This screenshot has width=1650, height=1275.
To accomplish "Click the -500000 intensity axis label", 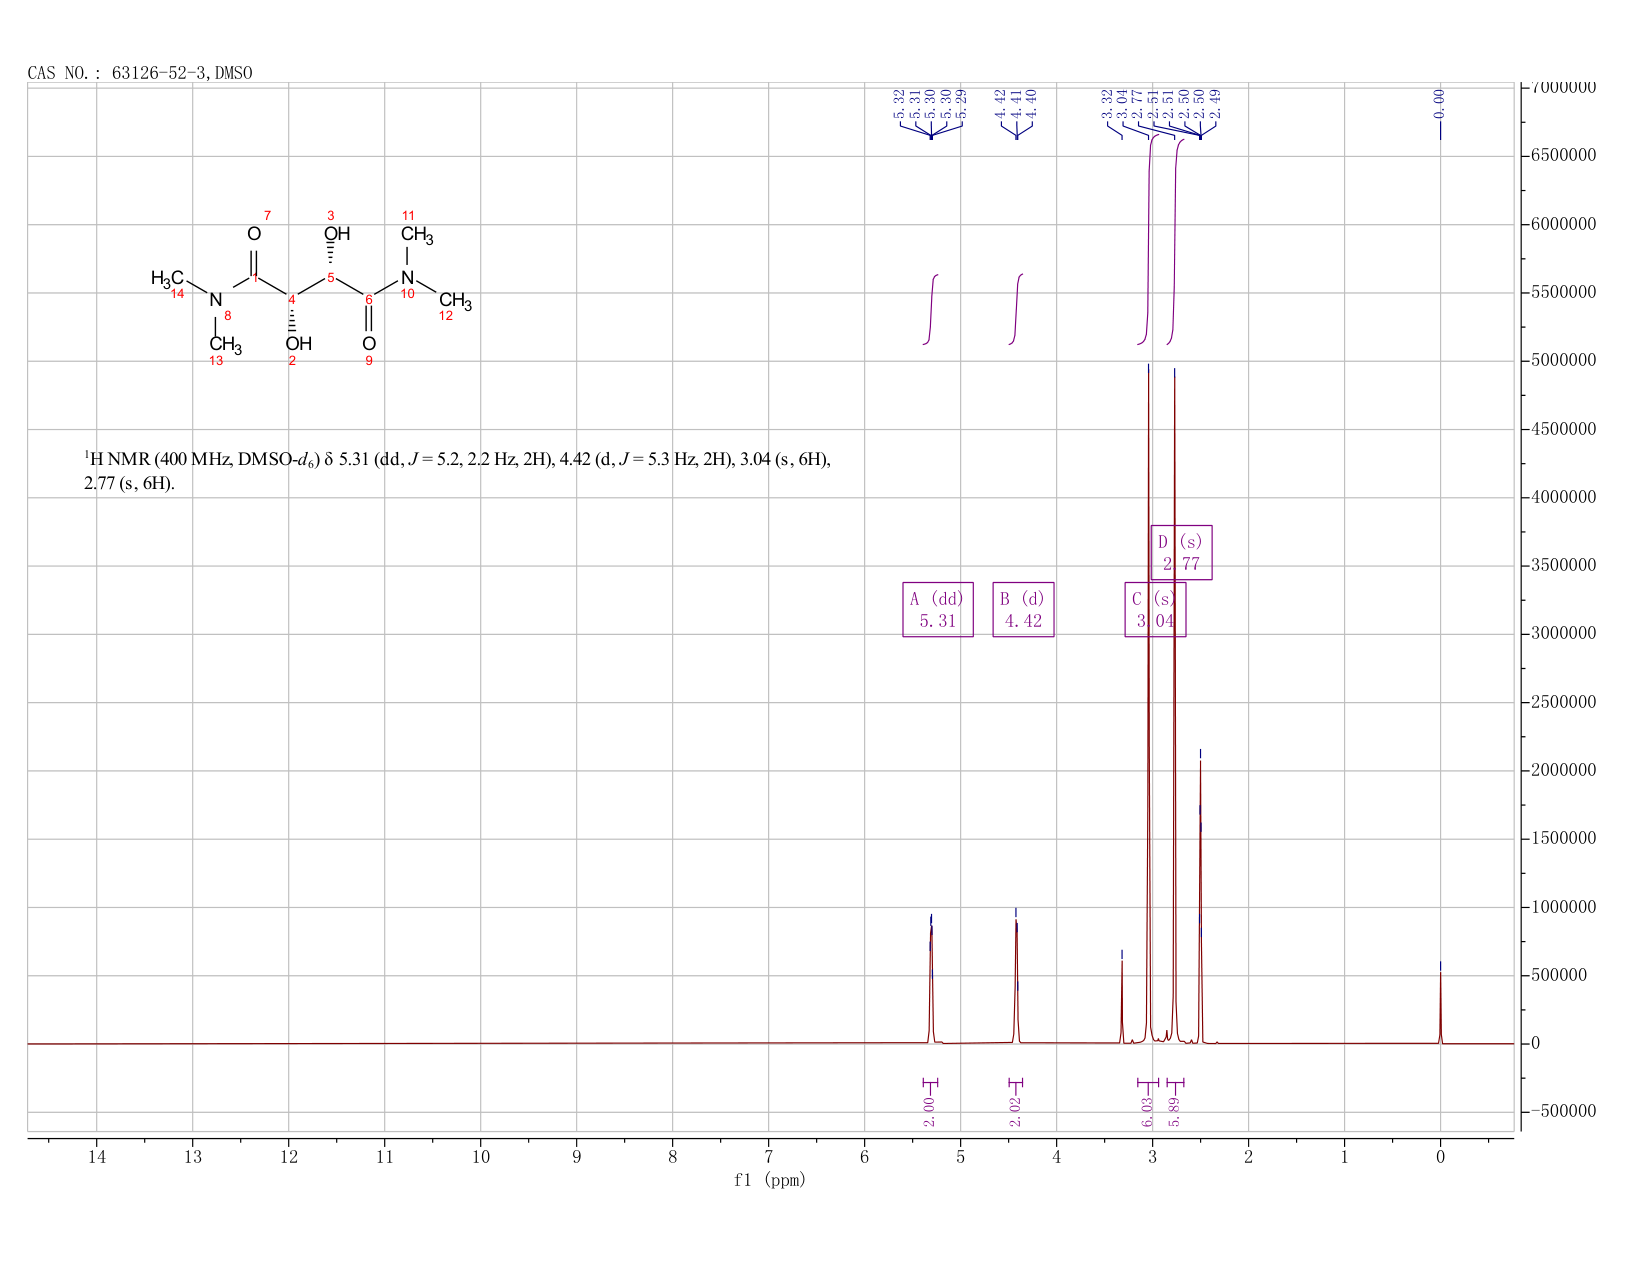I will pyautogui.click(x=1563, y=1112).
